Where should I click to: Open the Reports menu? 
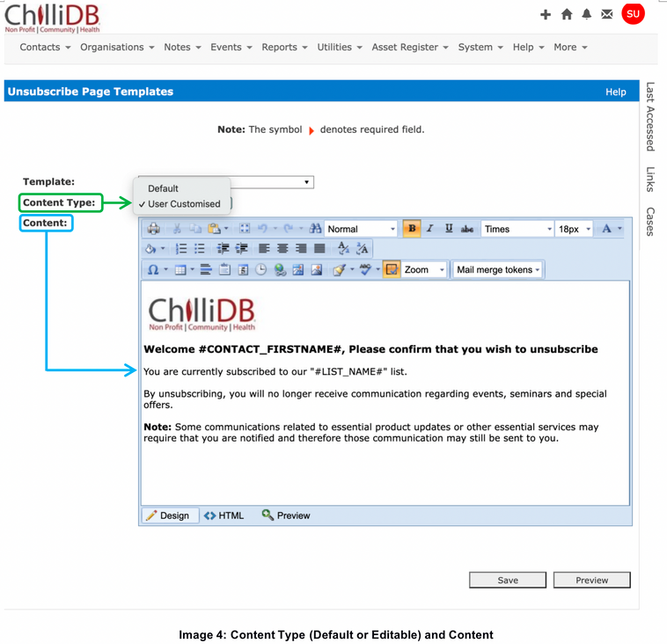click(x=285, y=47)
